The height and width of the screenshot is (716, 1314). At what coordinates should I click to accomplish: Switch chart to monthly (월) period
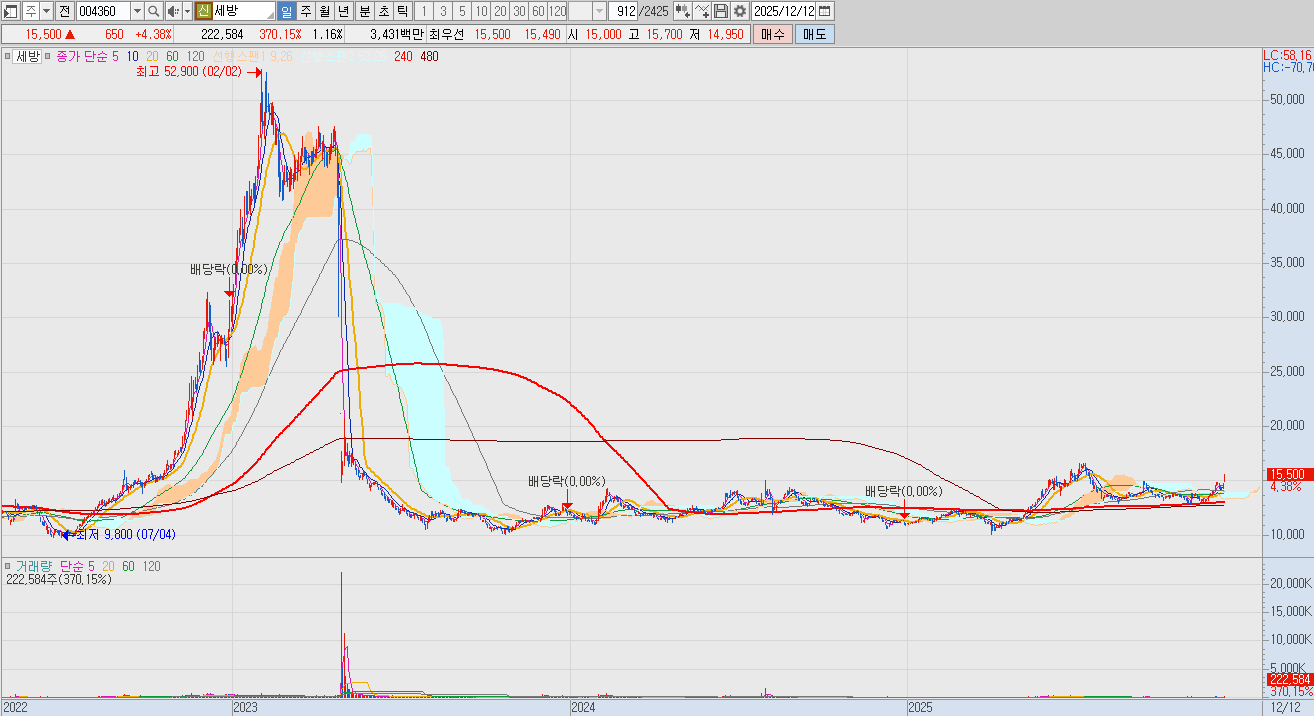pyautogui.click(x=325, y=11)
